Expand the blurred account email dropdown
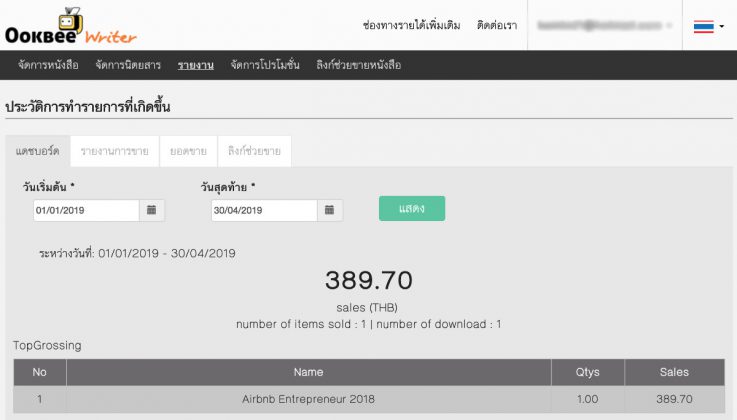This screenshot has width=737, height=420. [x=605, y=26]
